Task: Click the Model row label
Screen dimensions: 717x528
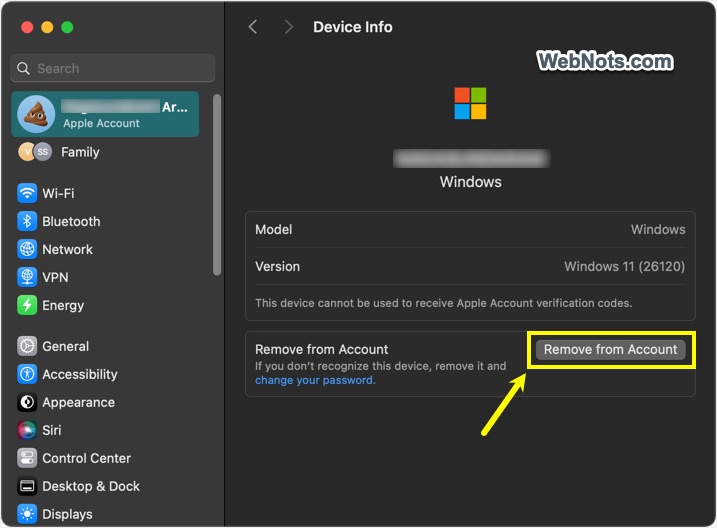Action: click(273, 229)
